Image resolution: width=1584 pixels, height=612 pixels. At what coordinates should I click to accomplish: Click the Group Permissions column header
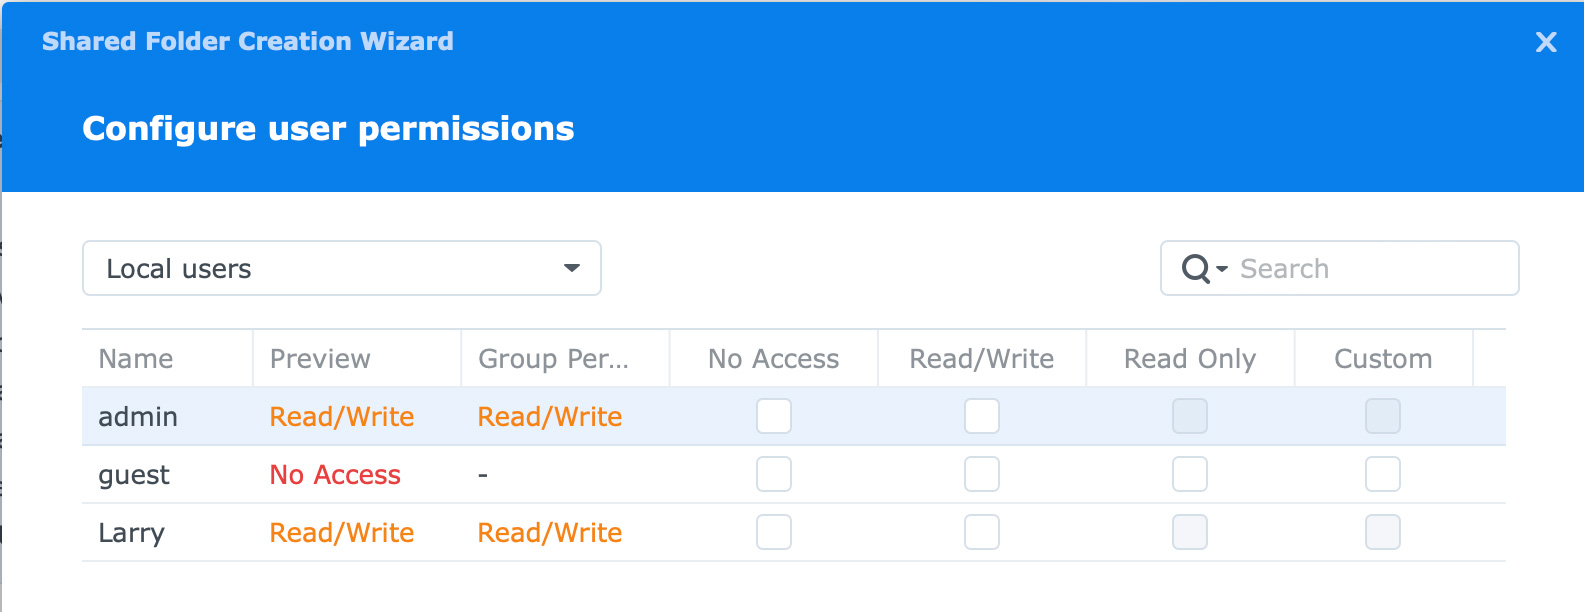[x=553, y=359]
